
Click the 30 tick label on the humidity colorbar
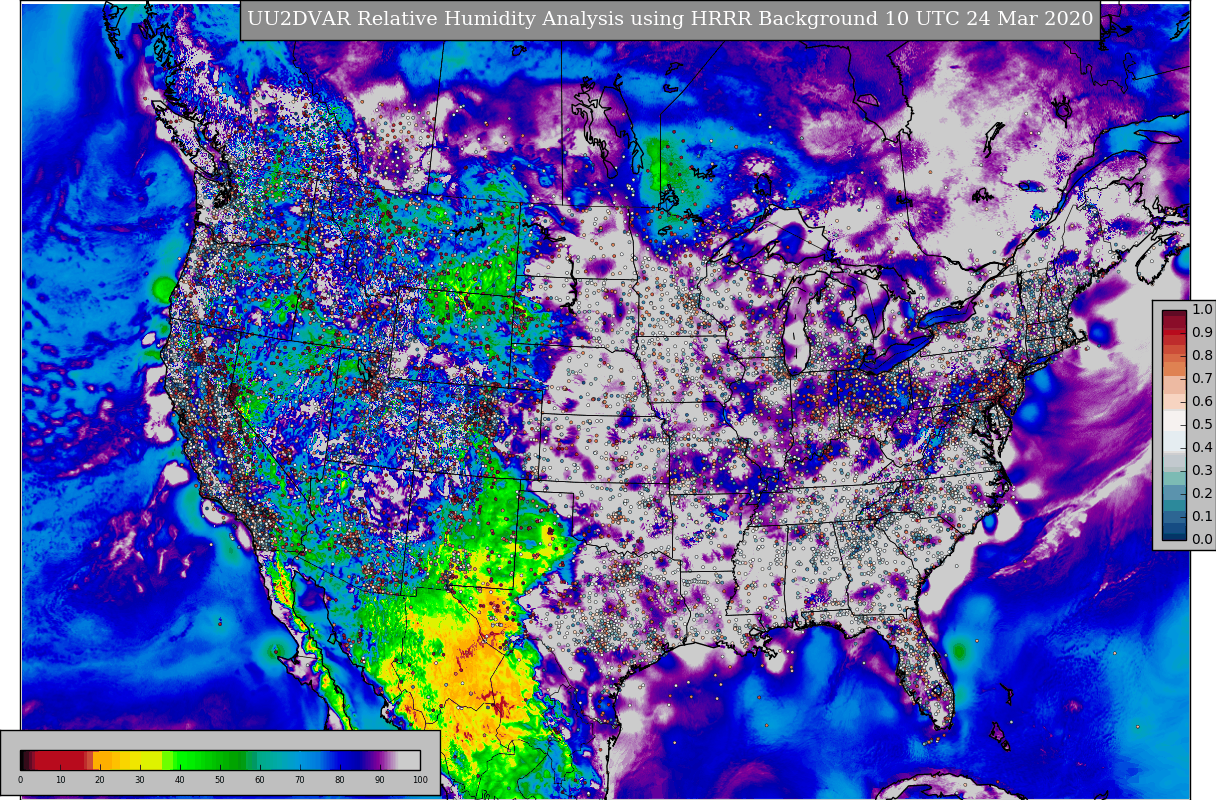click(139, 780)
